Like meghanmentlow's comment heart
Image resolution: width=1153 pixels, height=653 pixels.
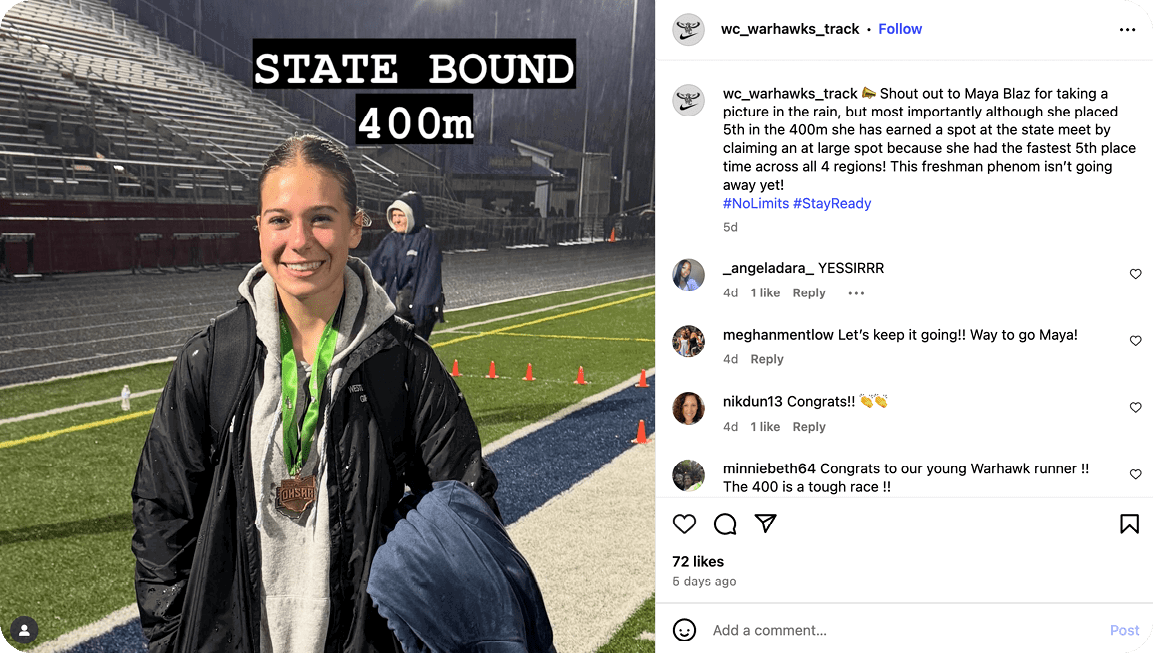(1135, 340)
